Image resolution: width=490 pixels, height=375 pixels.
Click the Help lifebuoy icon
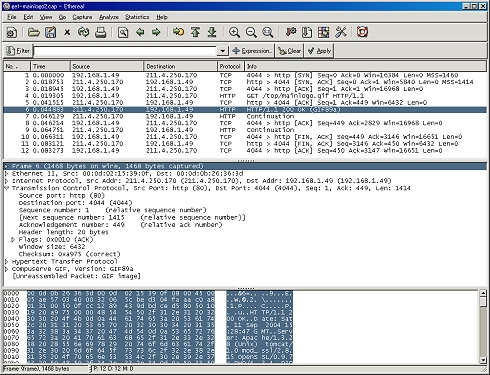[x=362, y=32]
